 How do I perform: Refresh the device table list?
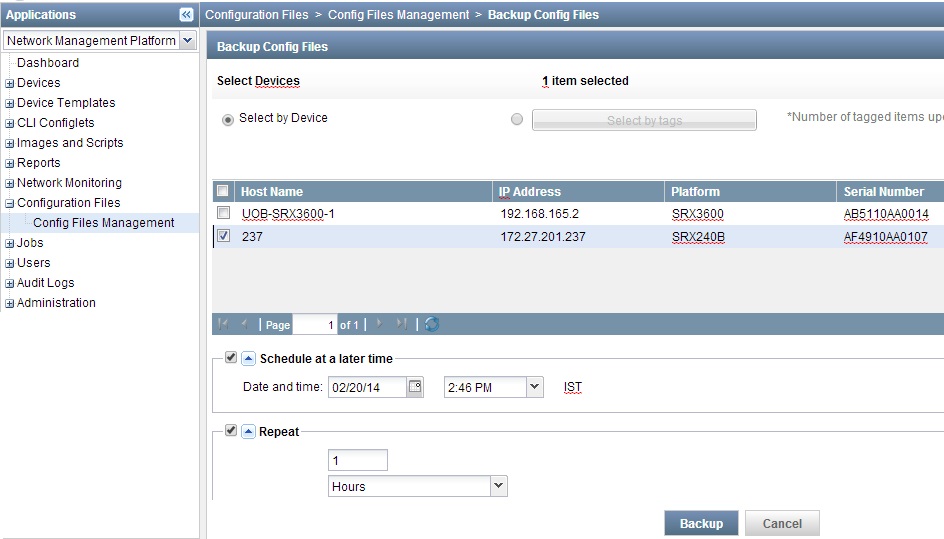432,324
